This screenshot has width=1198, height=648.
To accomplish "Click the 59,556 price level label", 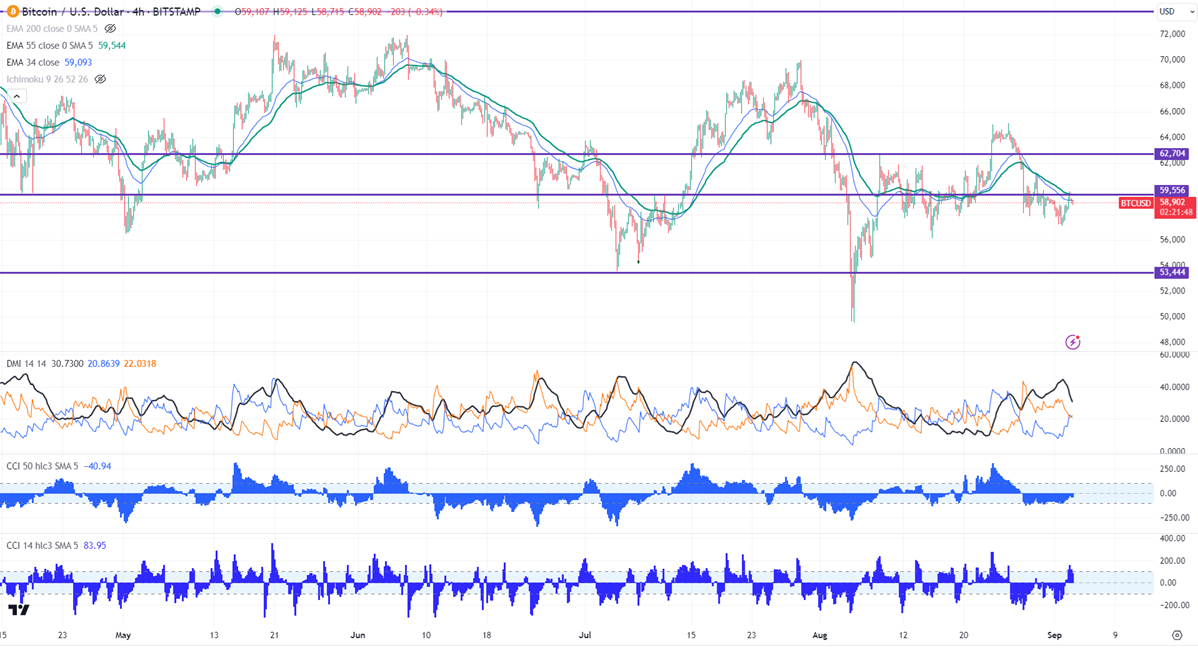I will click(x=1172, y=190).
